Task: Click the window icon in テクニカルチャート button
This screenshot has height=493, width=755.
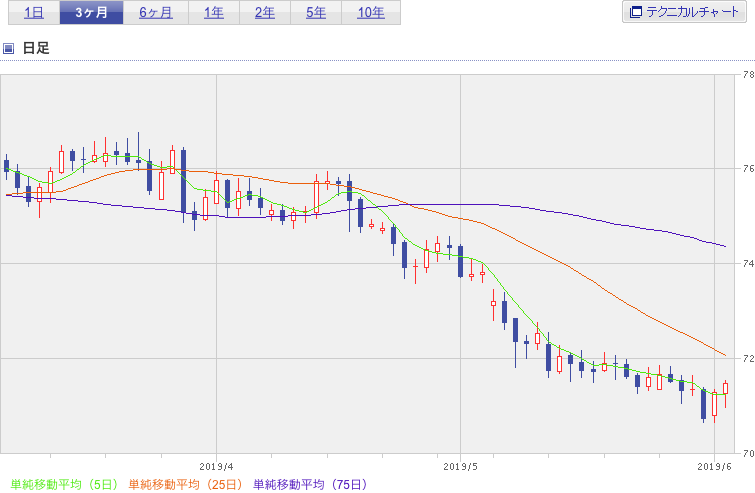Action: [x=636, y=12]
